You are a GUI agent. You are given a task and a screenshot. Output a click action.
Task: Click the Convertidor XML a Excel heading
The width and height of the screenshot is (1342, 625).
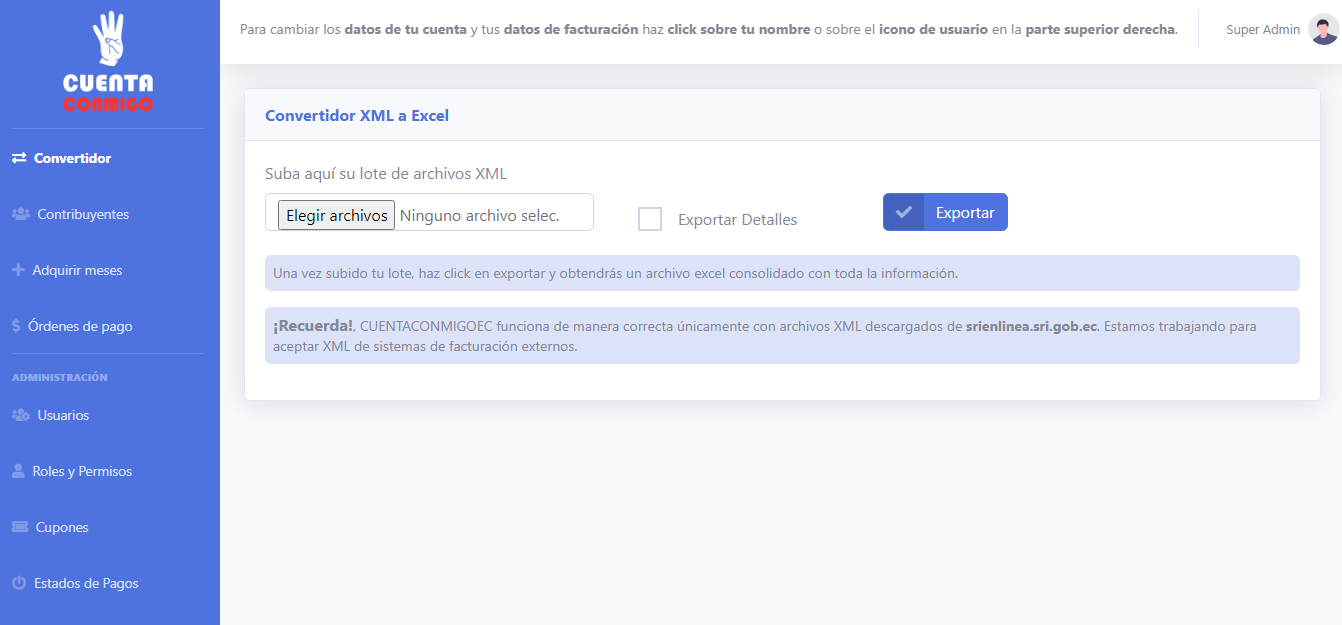357,116
